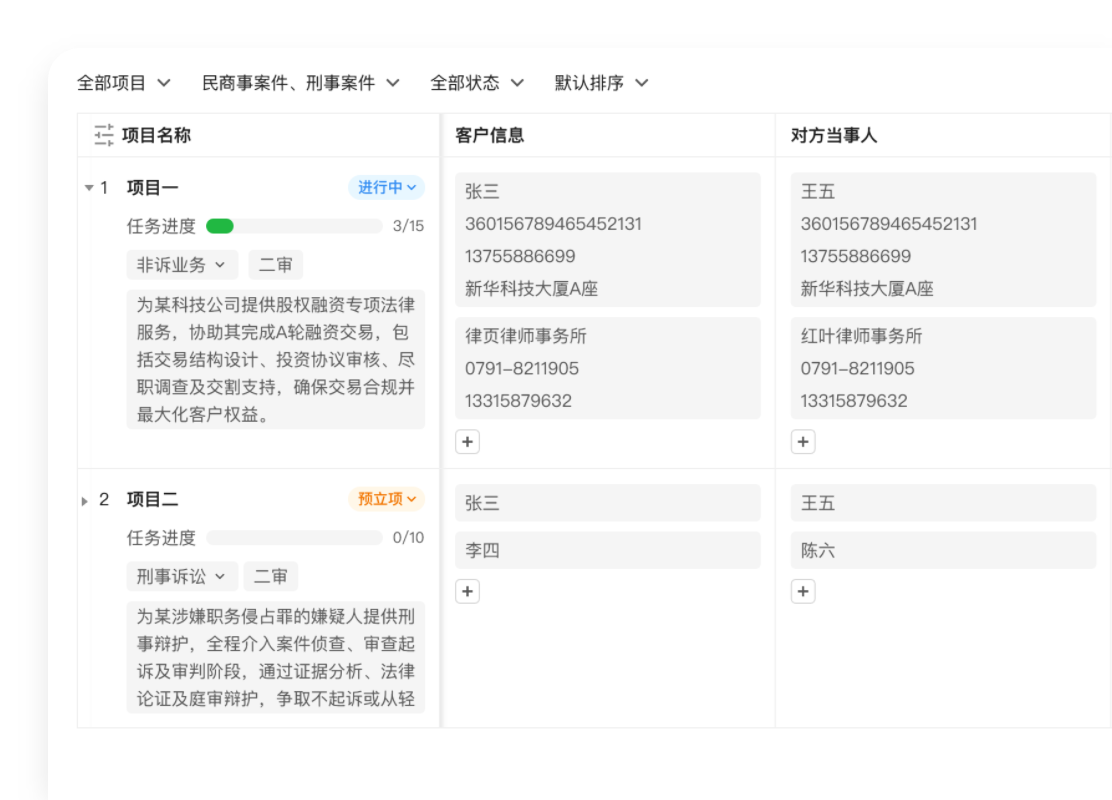This screenshot has height=800, width=1112.
Task: Open the 全部状态 filter dropdown
Action: click(477, 83)
